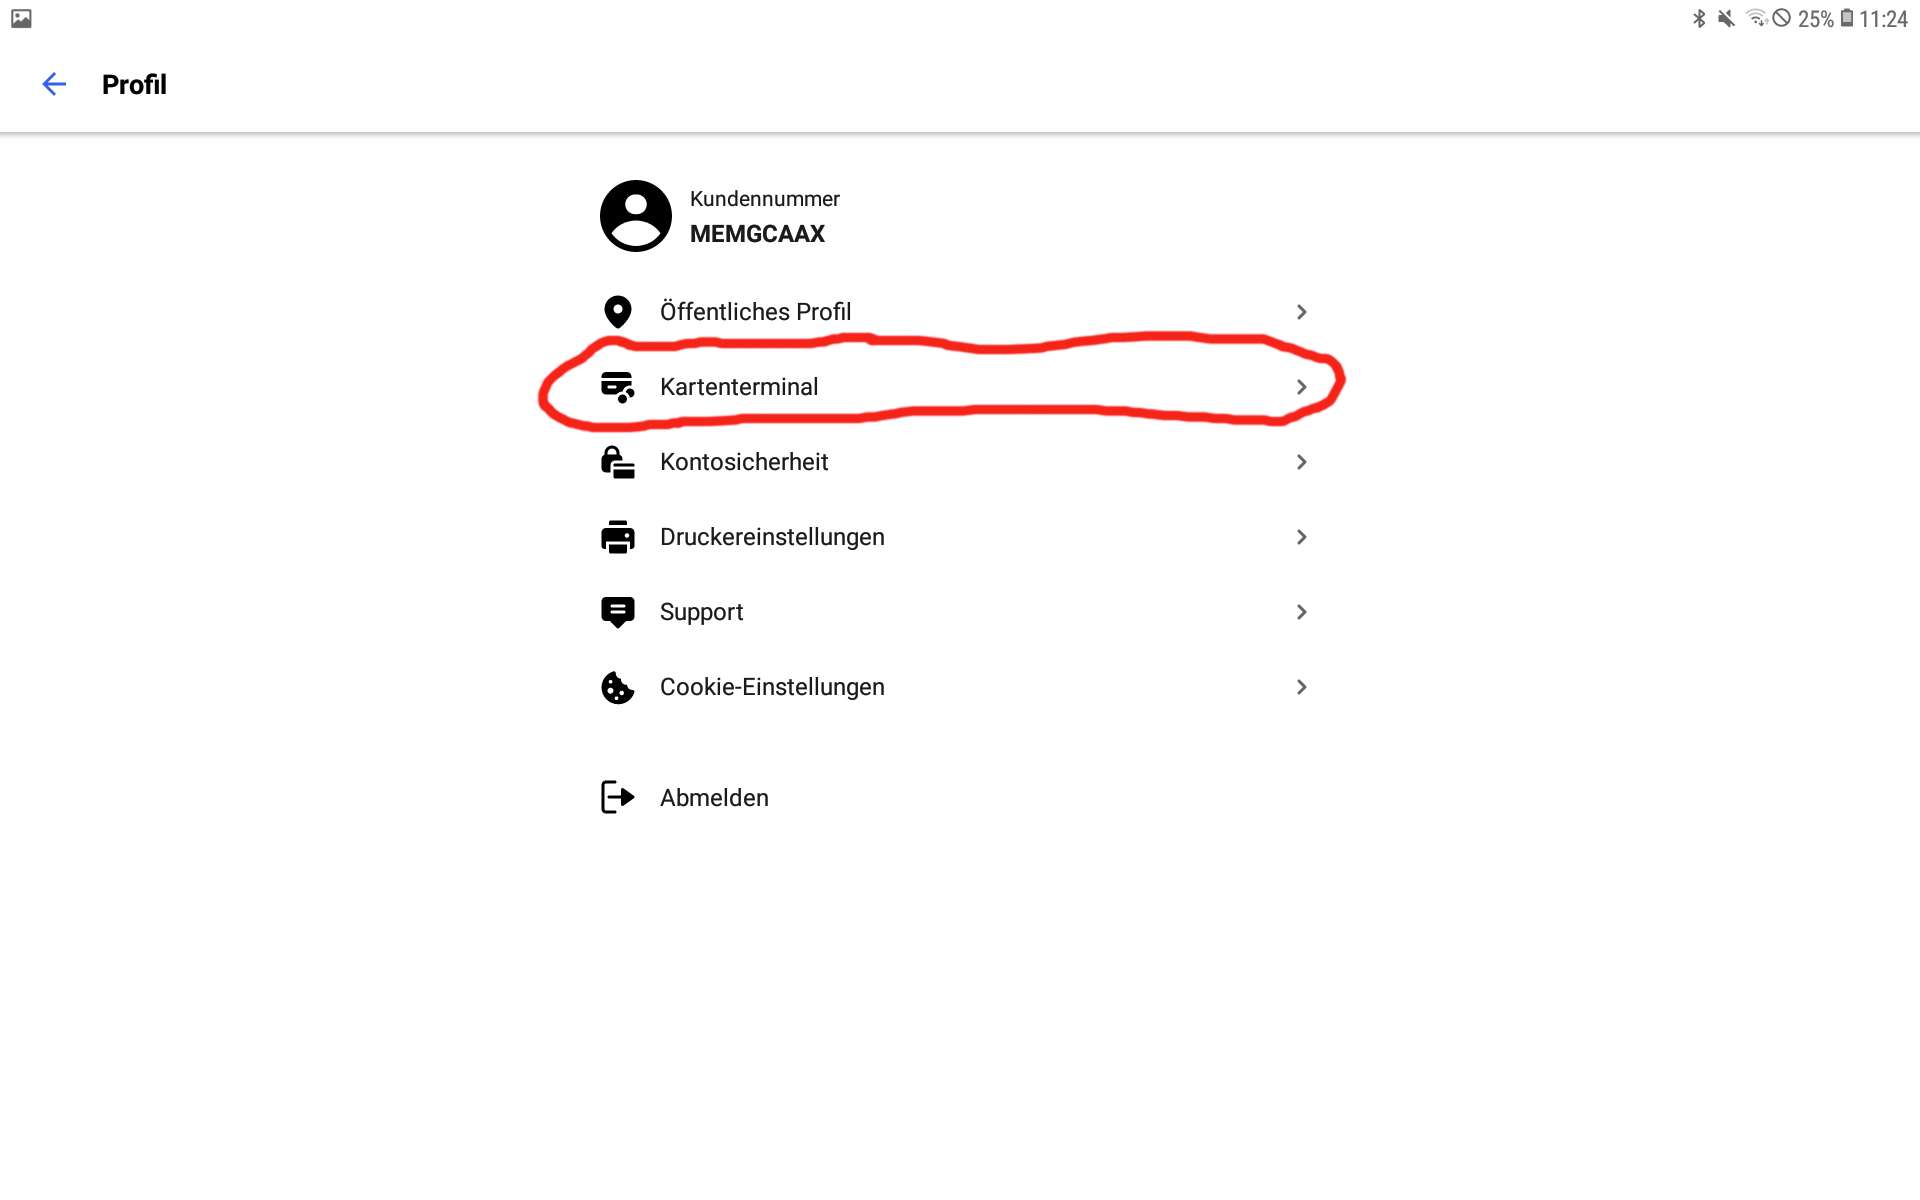Click the customer number MEMGCAAX
The height and width of the screenshot is (1200, 1920).
tap(757, 234)
